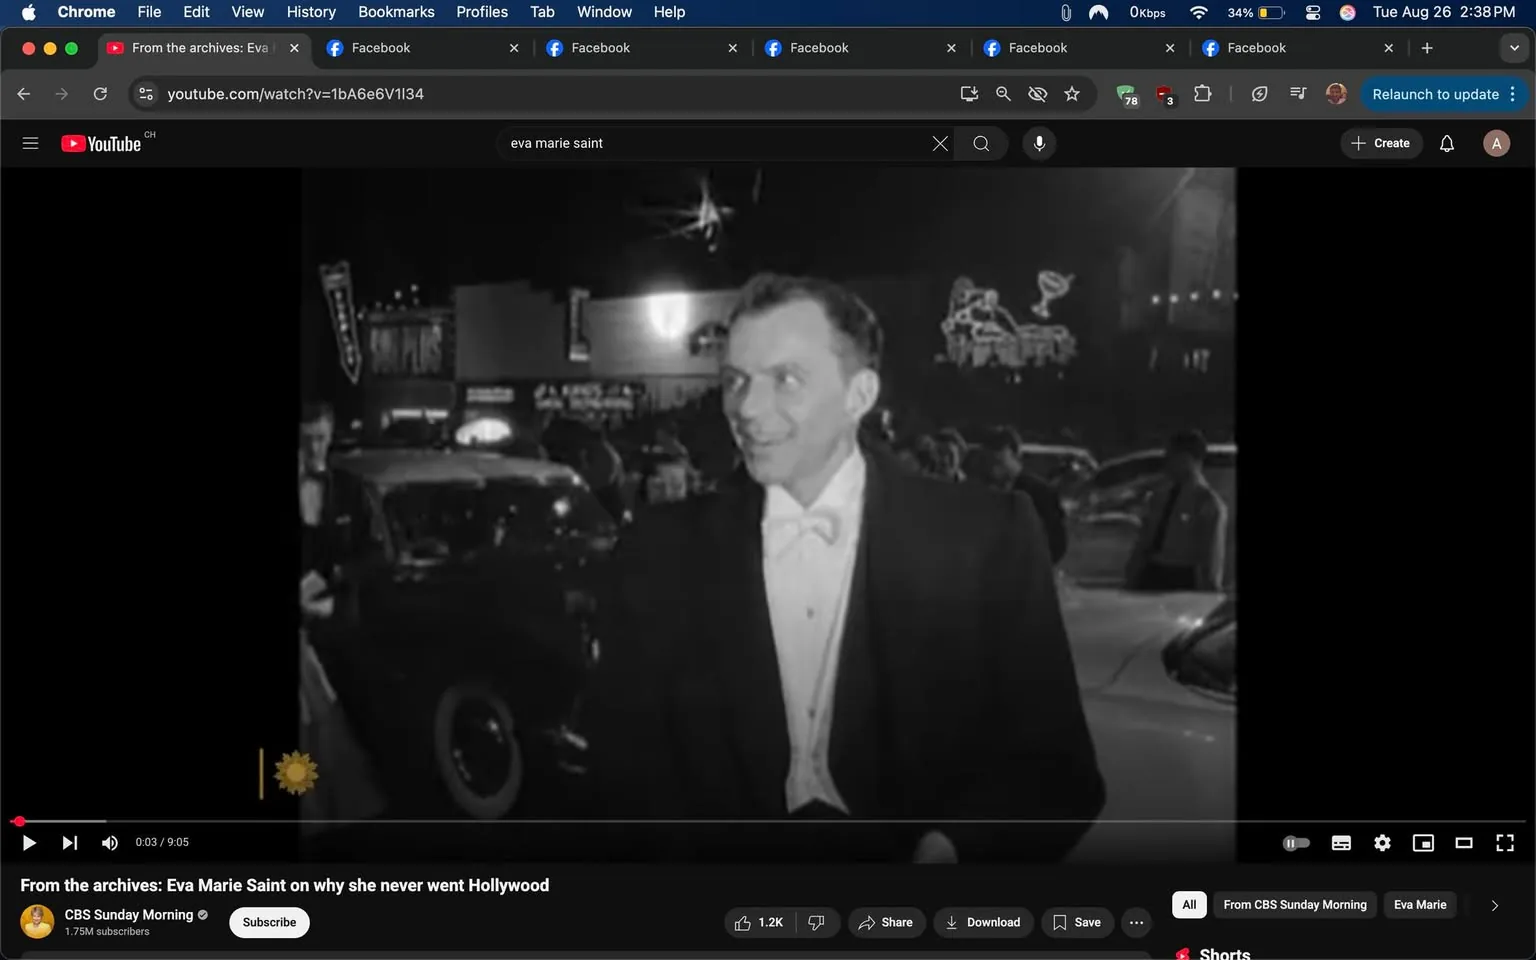Enter fullscreen video mode
Image resolution: width=1536 pixels, height=960 pixels.
click(x=1505, y=842)
